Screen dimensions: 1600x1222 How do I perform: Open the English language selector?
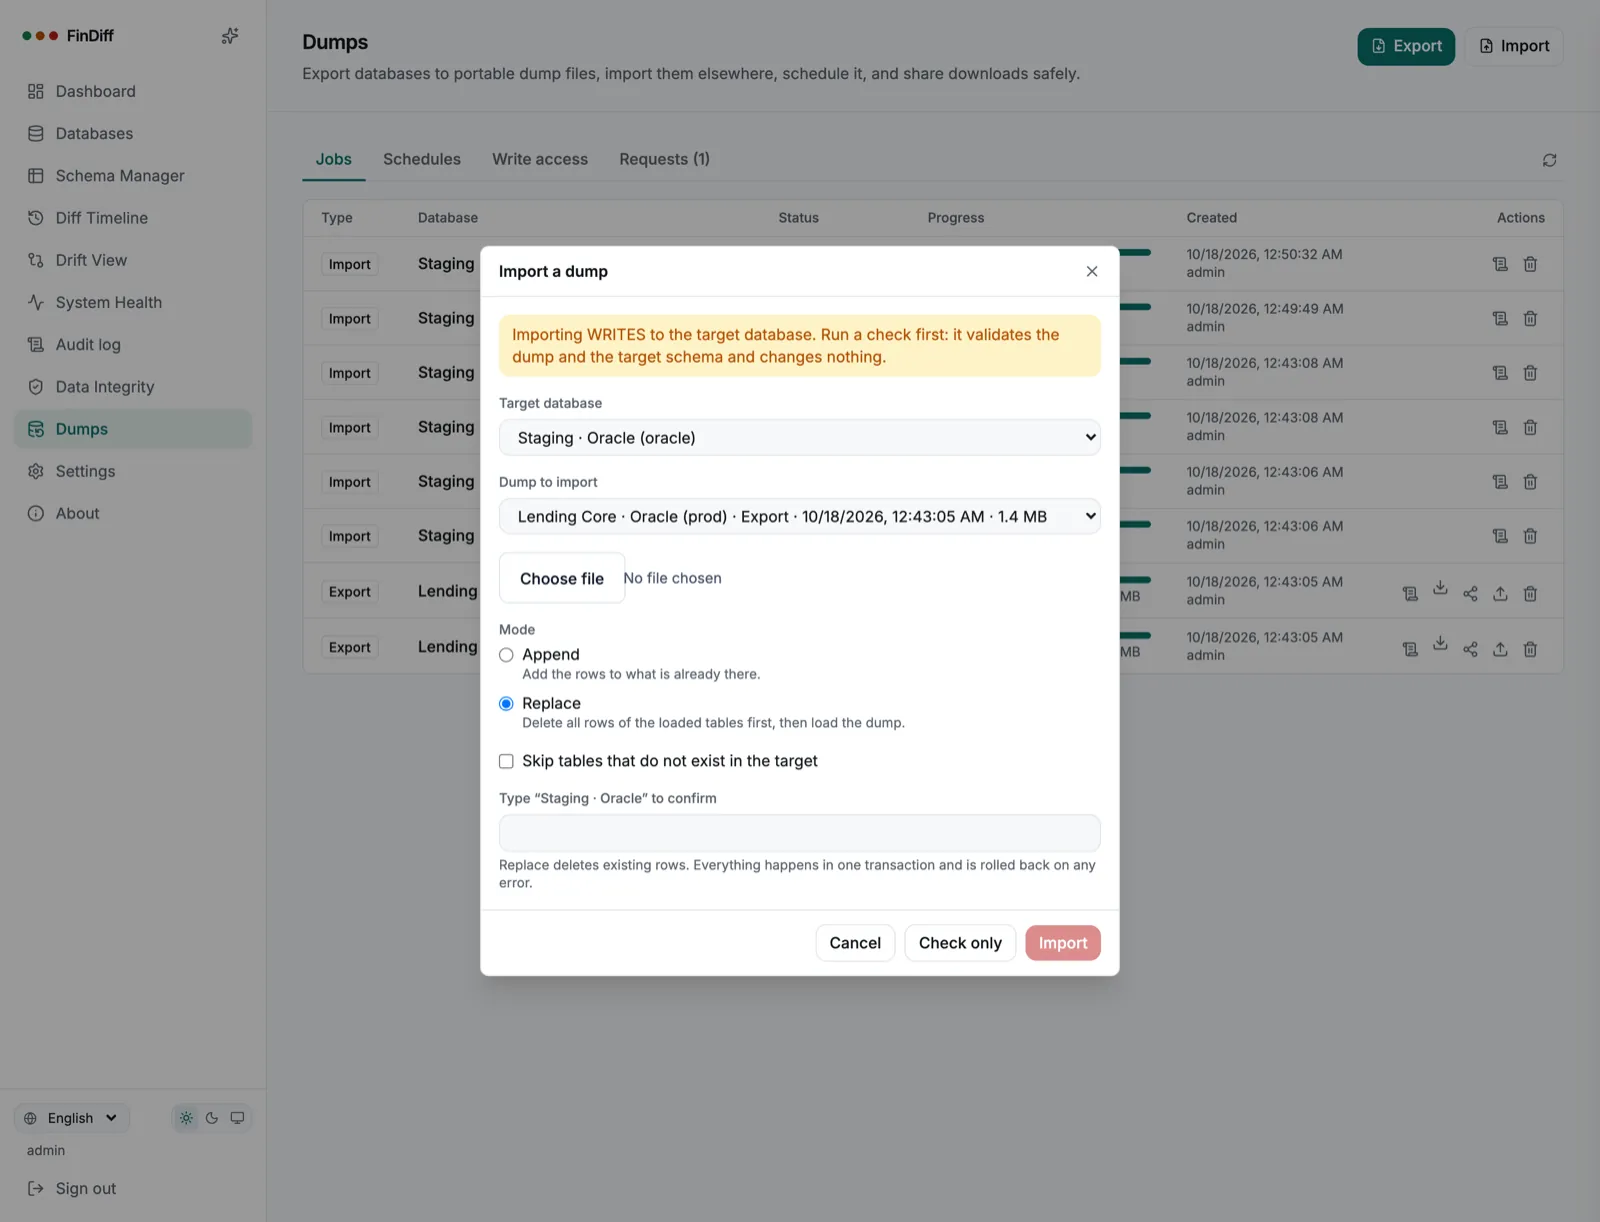72,1118
